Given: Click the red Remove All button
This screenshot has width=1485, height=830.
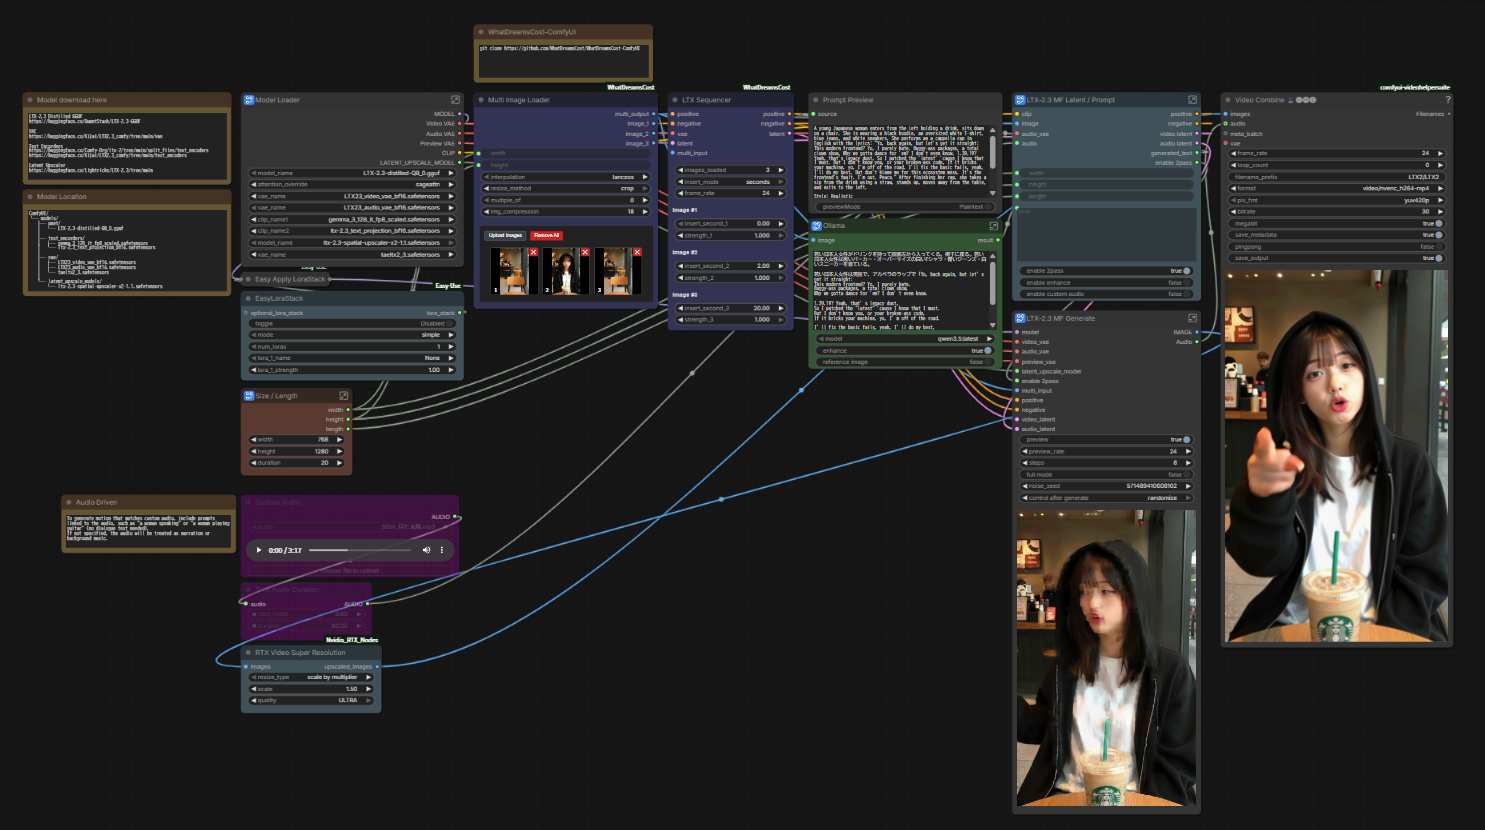Looking at the screenshot, I should 546,236.
